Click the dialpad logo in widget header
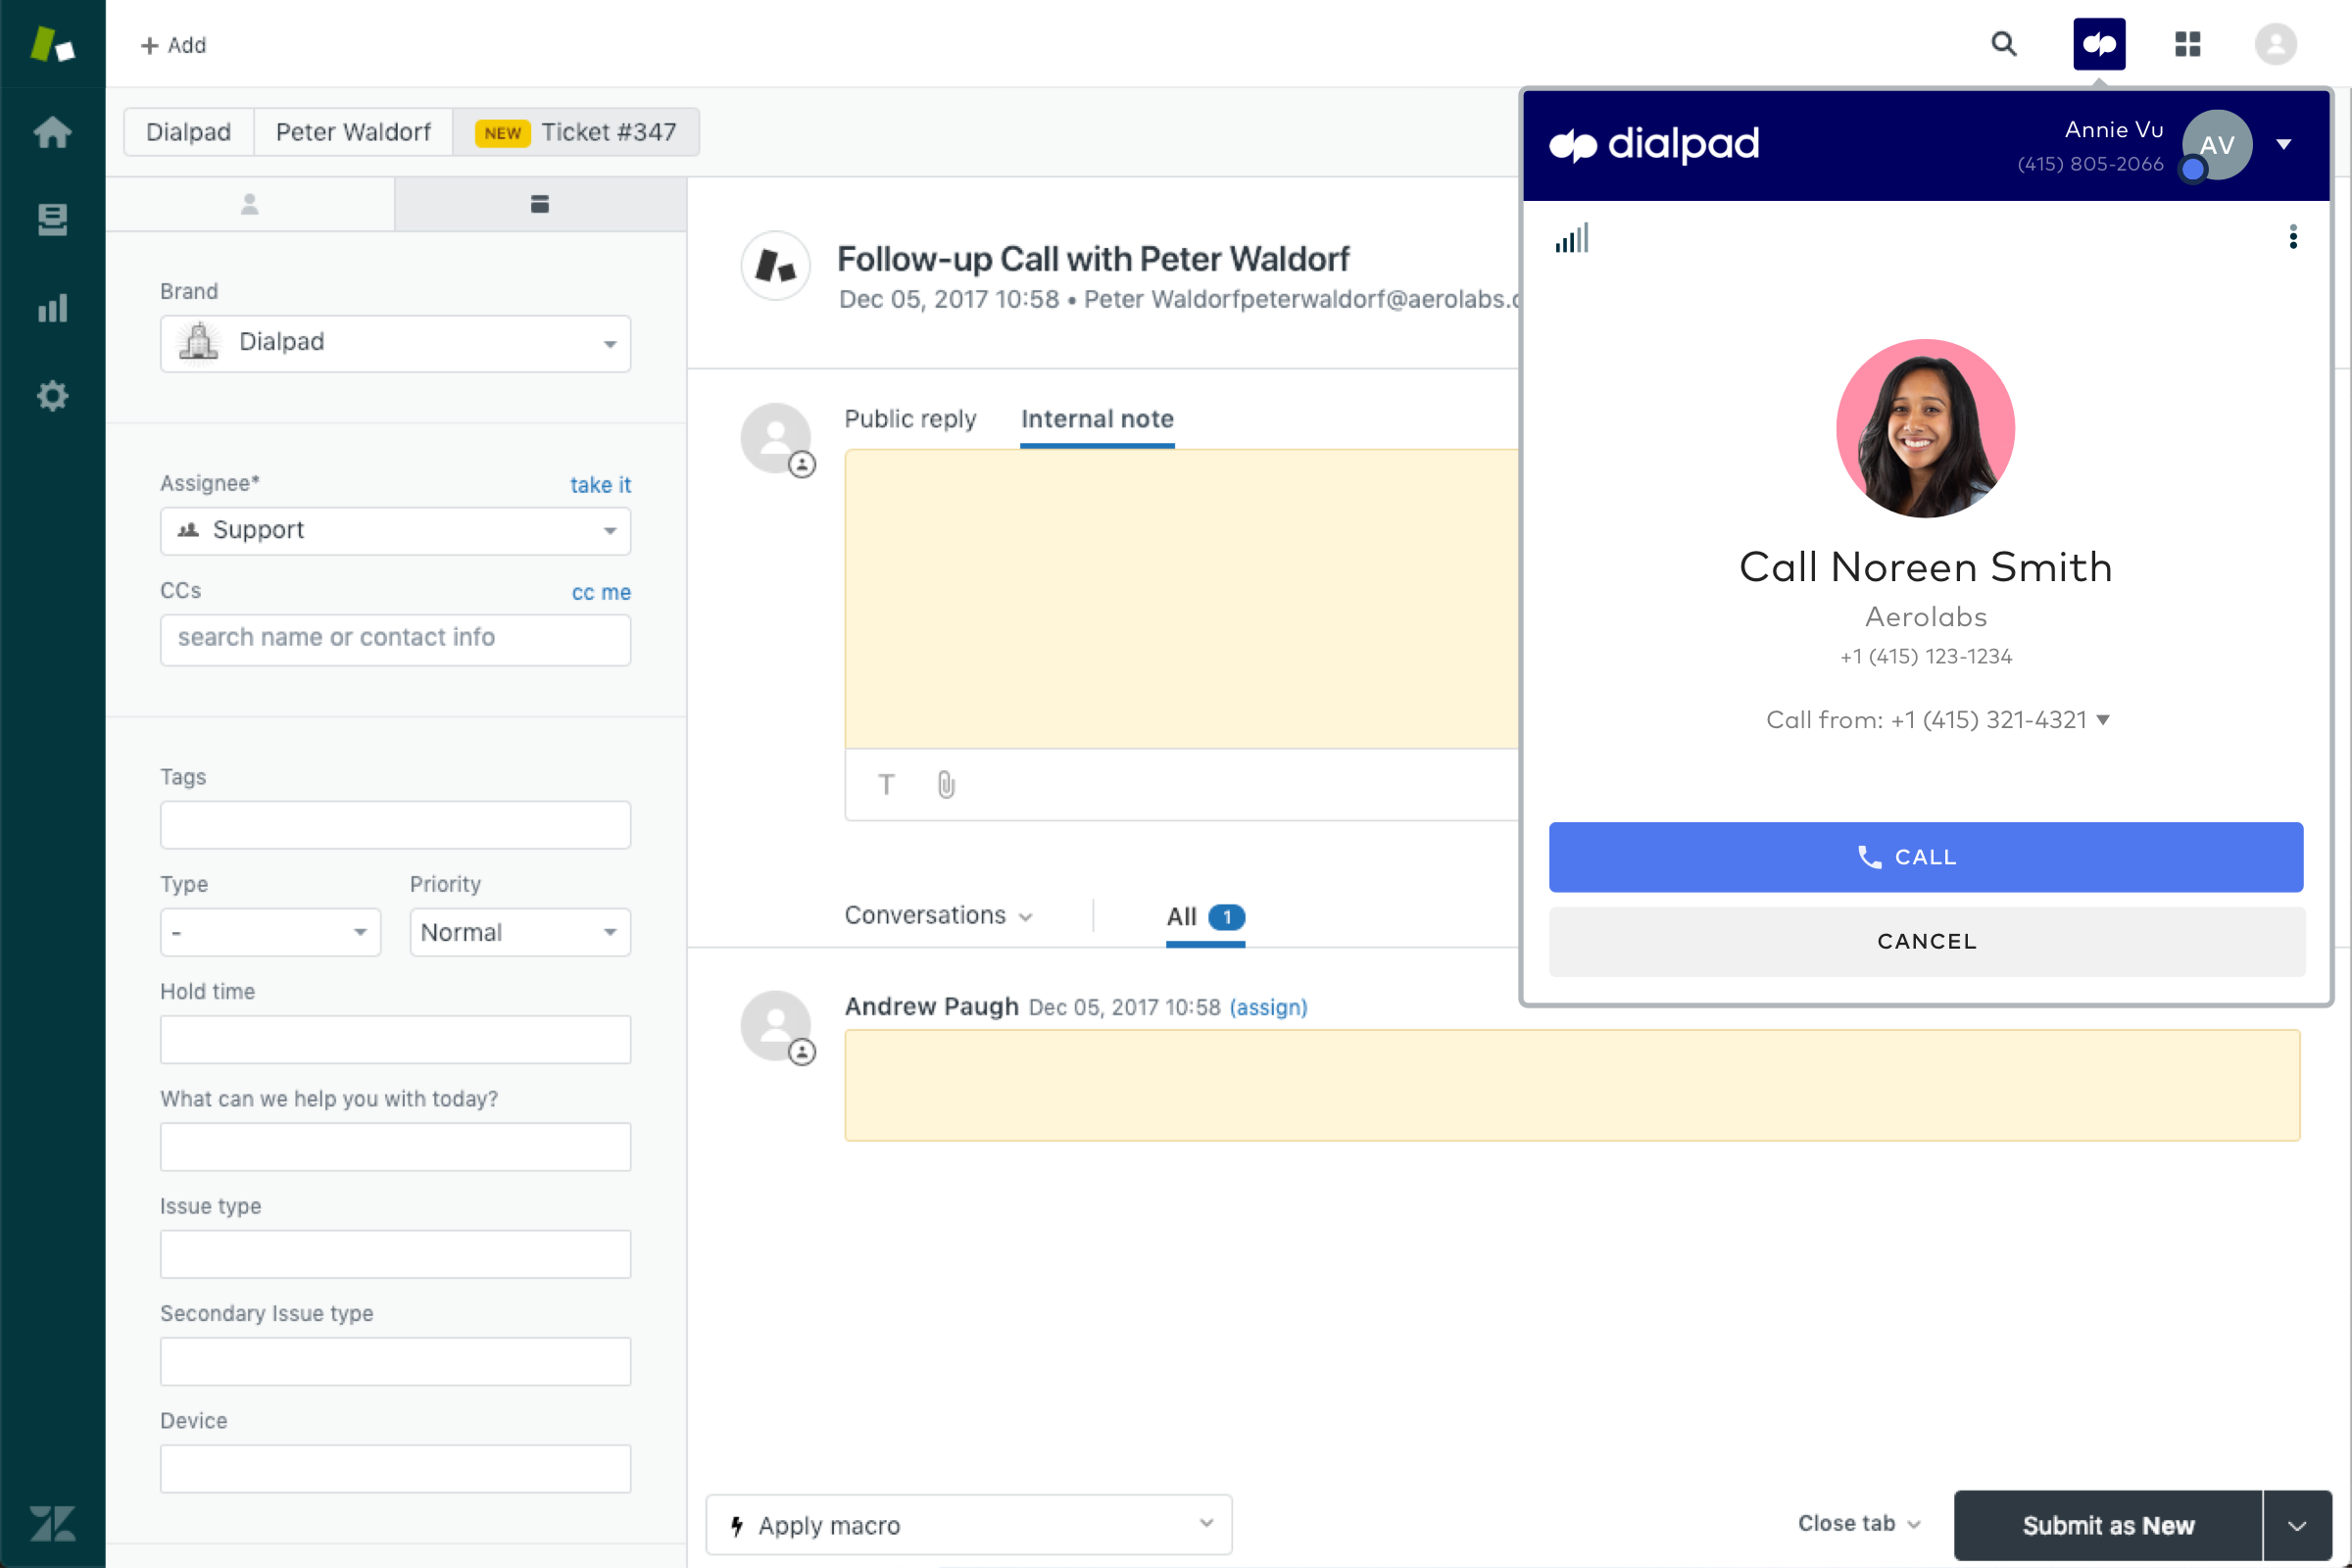The height and width of the screenshot is (1568, 2352). point(1654,145)
